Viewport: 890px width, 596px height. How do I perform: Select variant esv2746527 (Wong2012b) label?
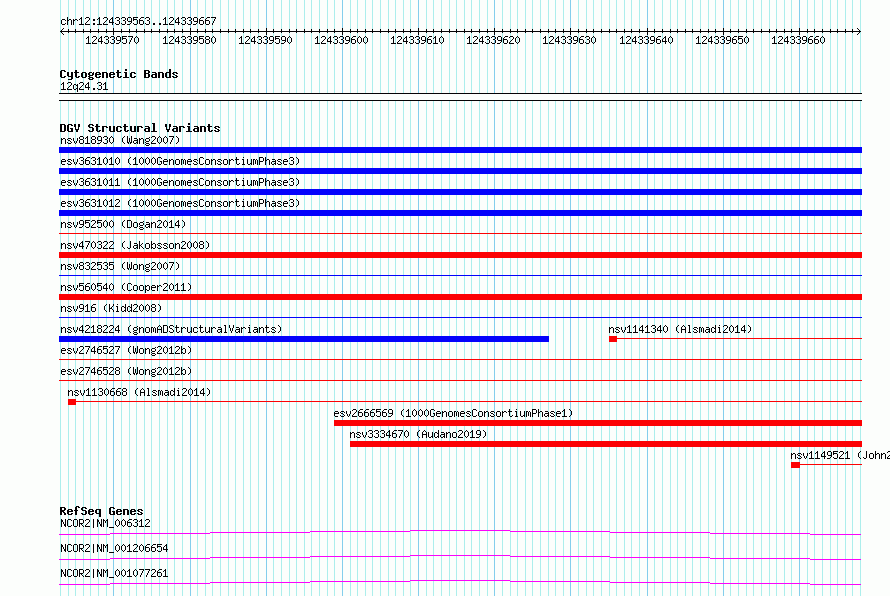[x=126, y=350]
